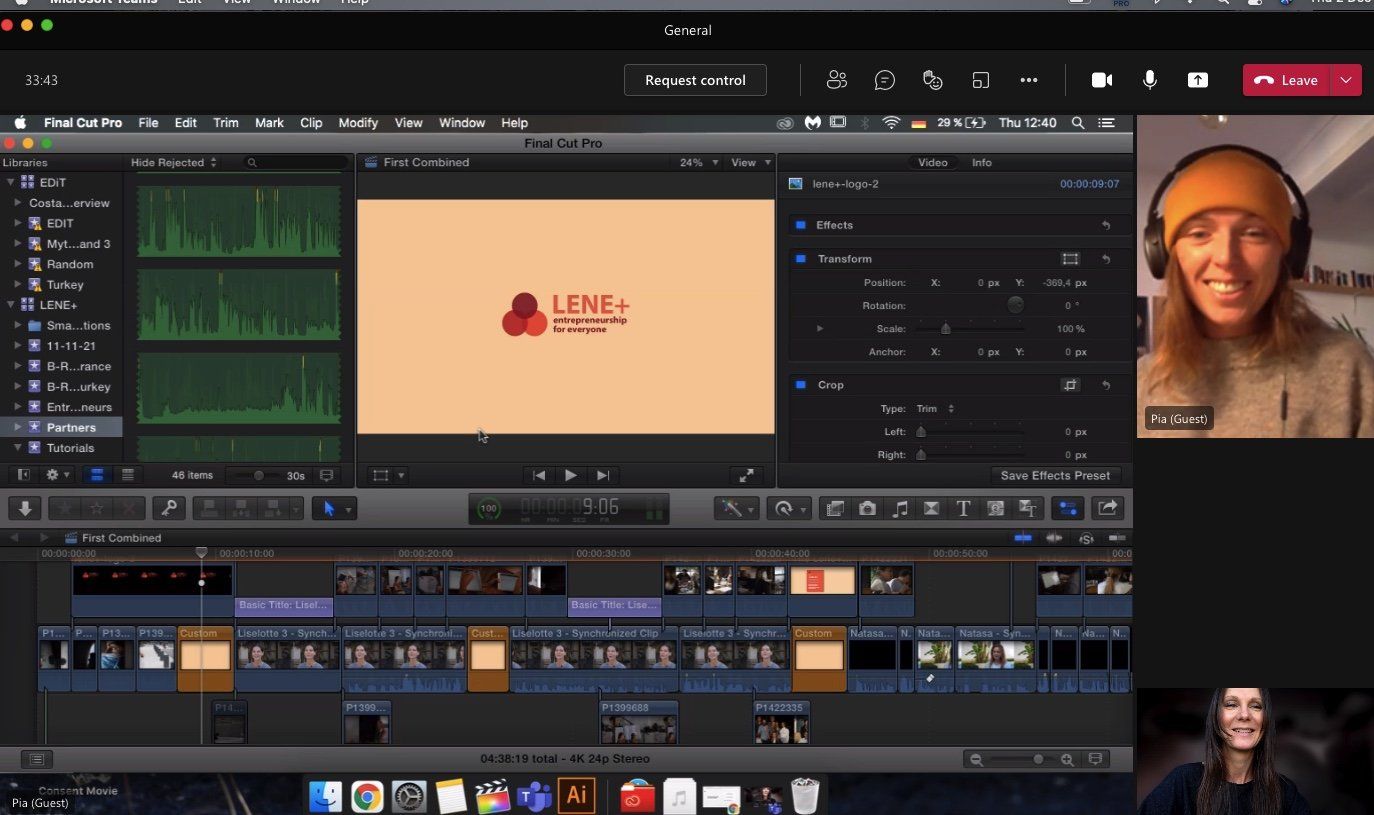Screen dimensions: 1374x815
Task: Click the Crop Left slider handle
Action: click(921, 432)
